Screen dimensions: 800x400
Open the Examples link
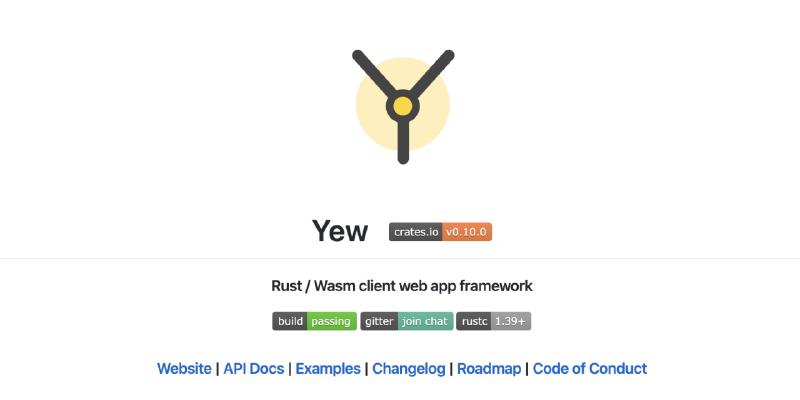(x=328, y=369)
